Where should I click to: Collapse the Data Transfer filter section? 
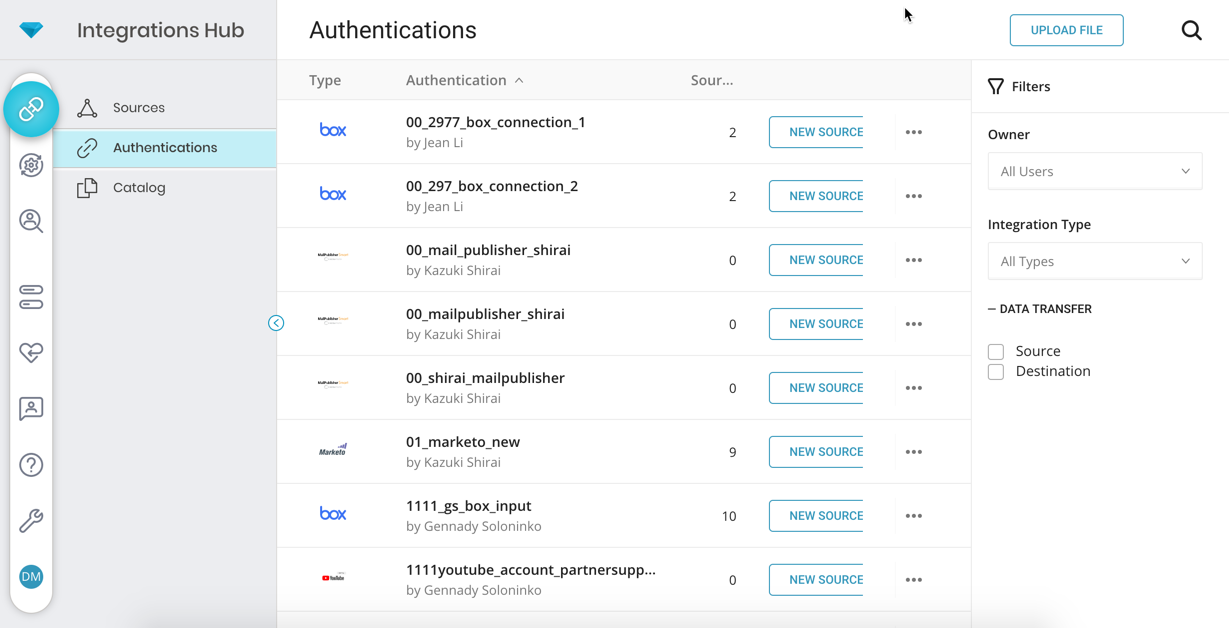[x=1040, y=309]
